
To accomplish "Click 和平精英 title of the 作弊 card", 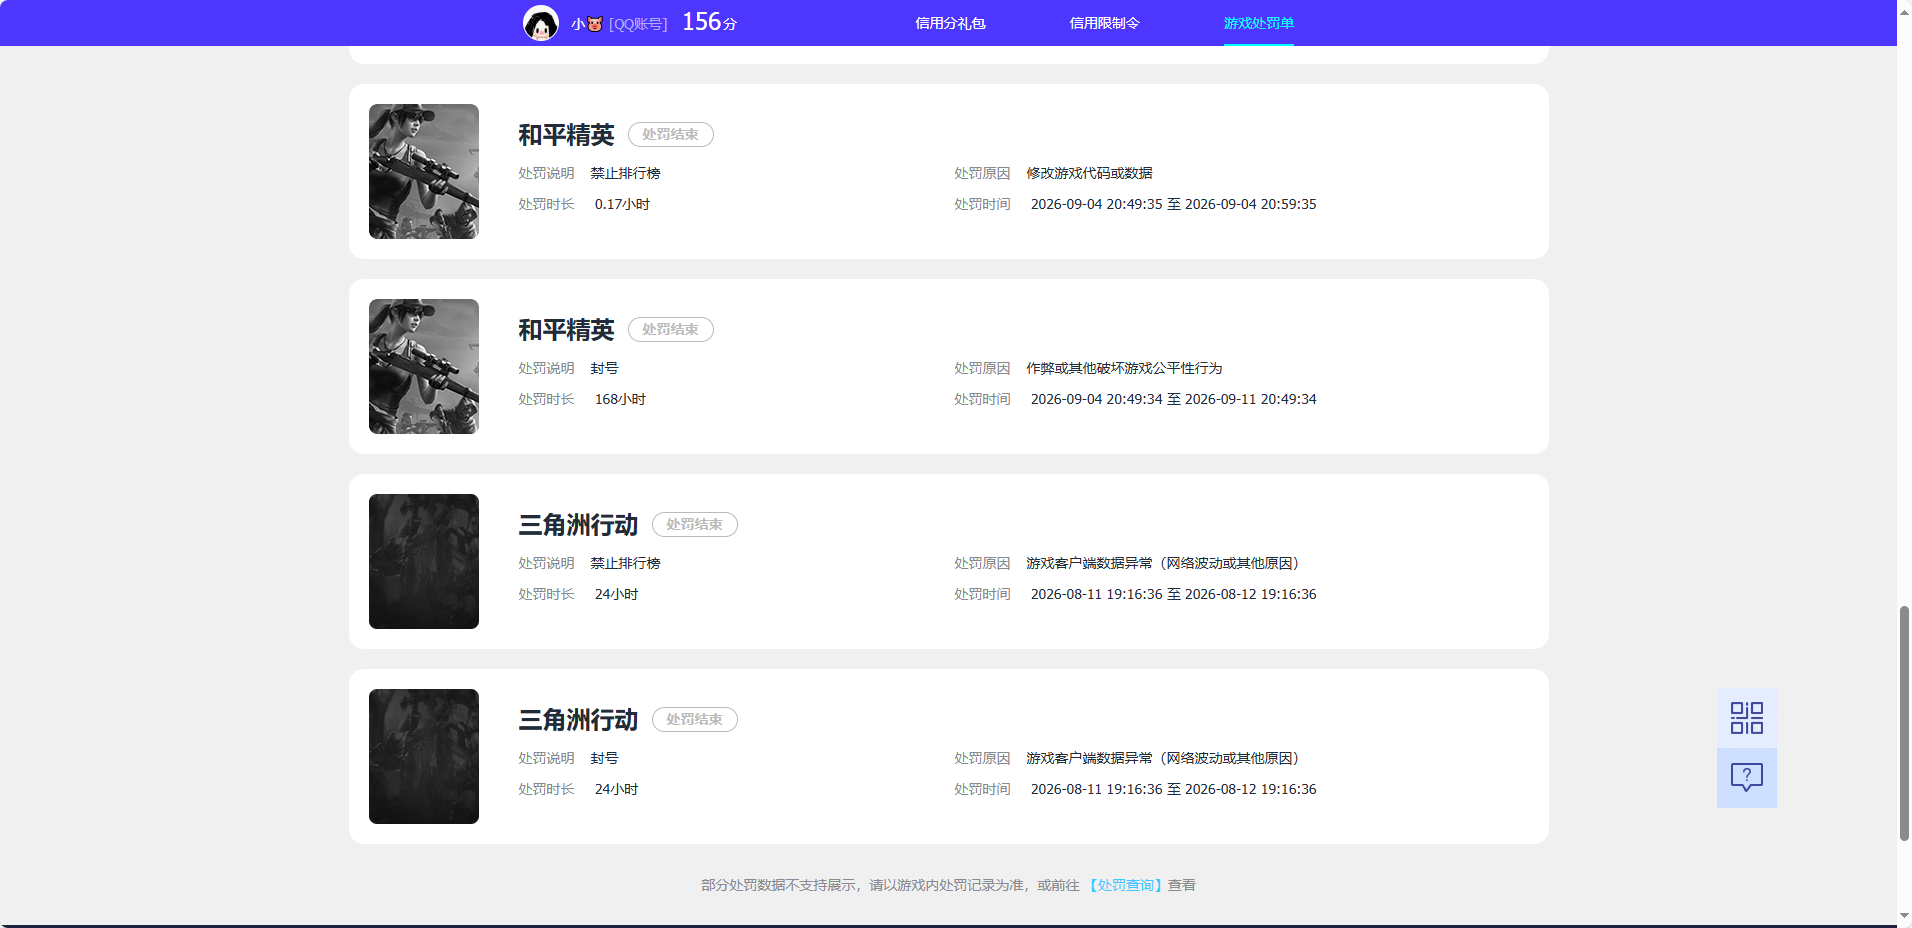I will pos(566,330).
